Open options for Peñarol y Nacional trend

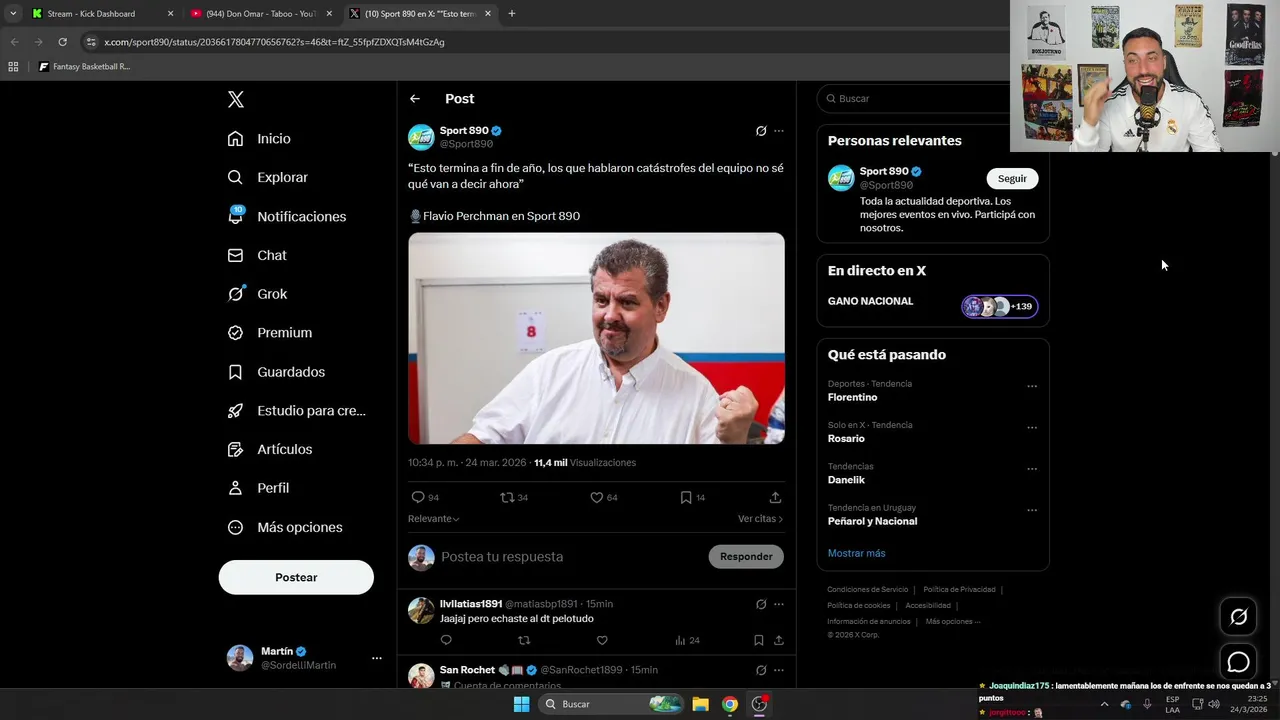pyautogui.click(x=1032, y=510)
